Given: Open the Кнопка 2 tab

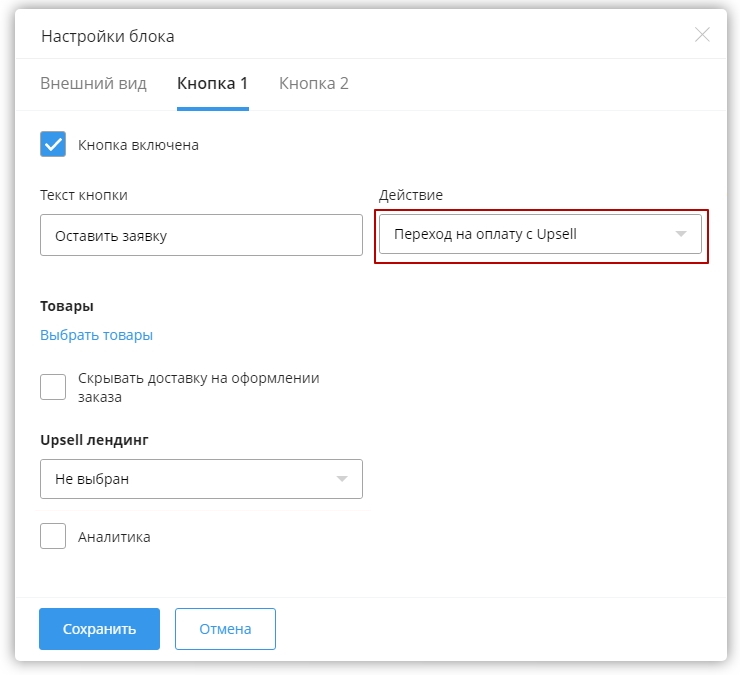Looking at the screenshot, I should 313,83.
